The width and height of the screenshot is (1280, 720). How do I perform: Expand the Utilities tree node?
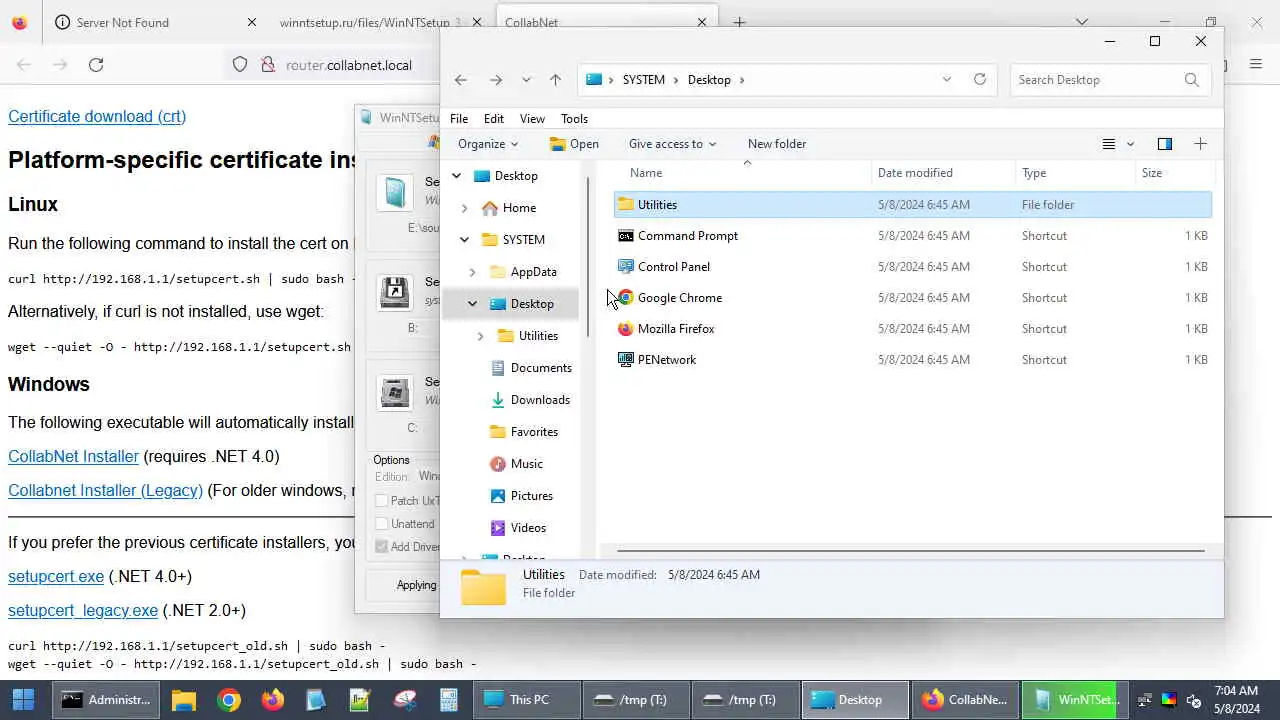point(480,336)
